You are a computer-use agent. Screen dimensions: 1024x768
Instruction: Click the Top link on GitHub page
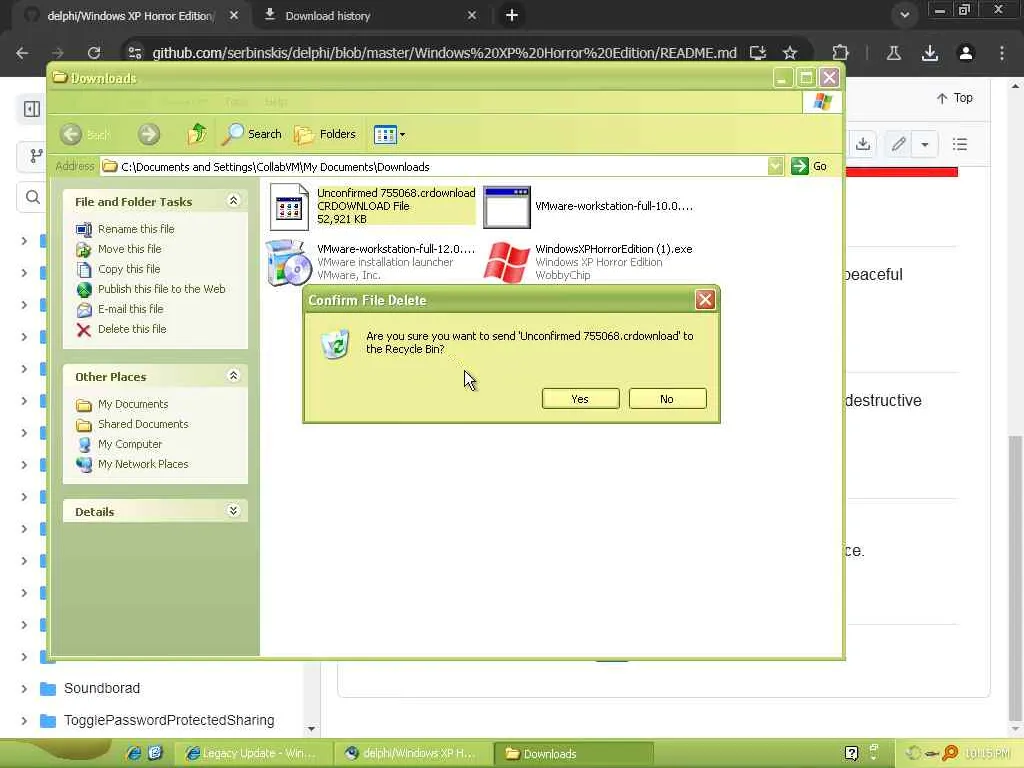point(955,98)
